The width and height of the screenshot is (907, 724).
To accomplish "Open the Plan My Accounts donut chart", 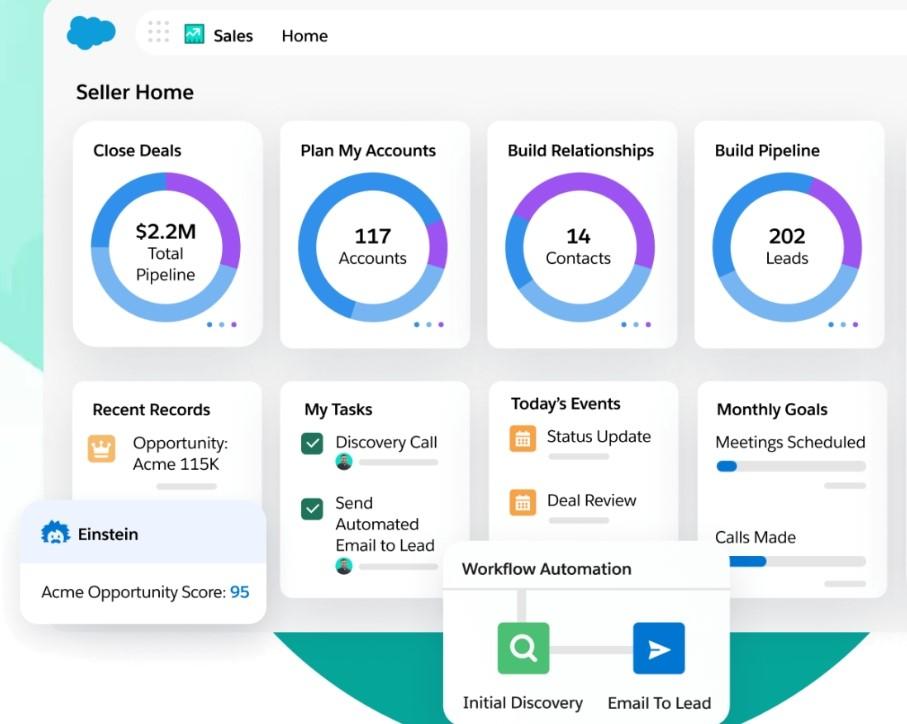I will click(x=373, y=247).
